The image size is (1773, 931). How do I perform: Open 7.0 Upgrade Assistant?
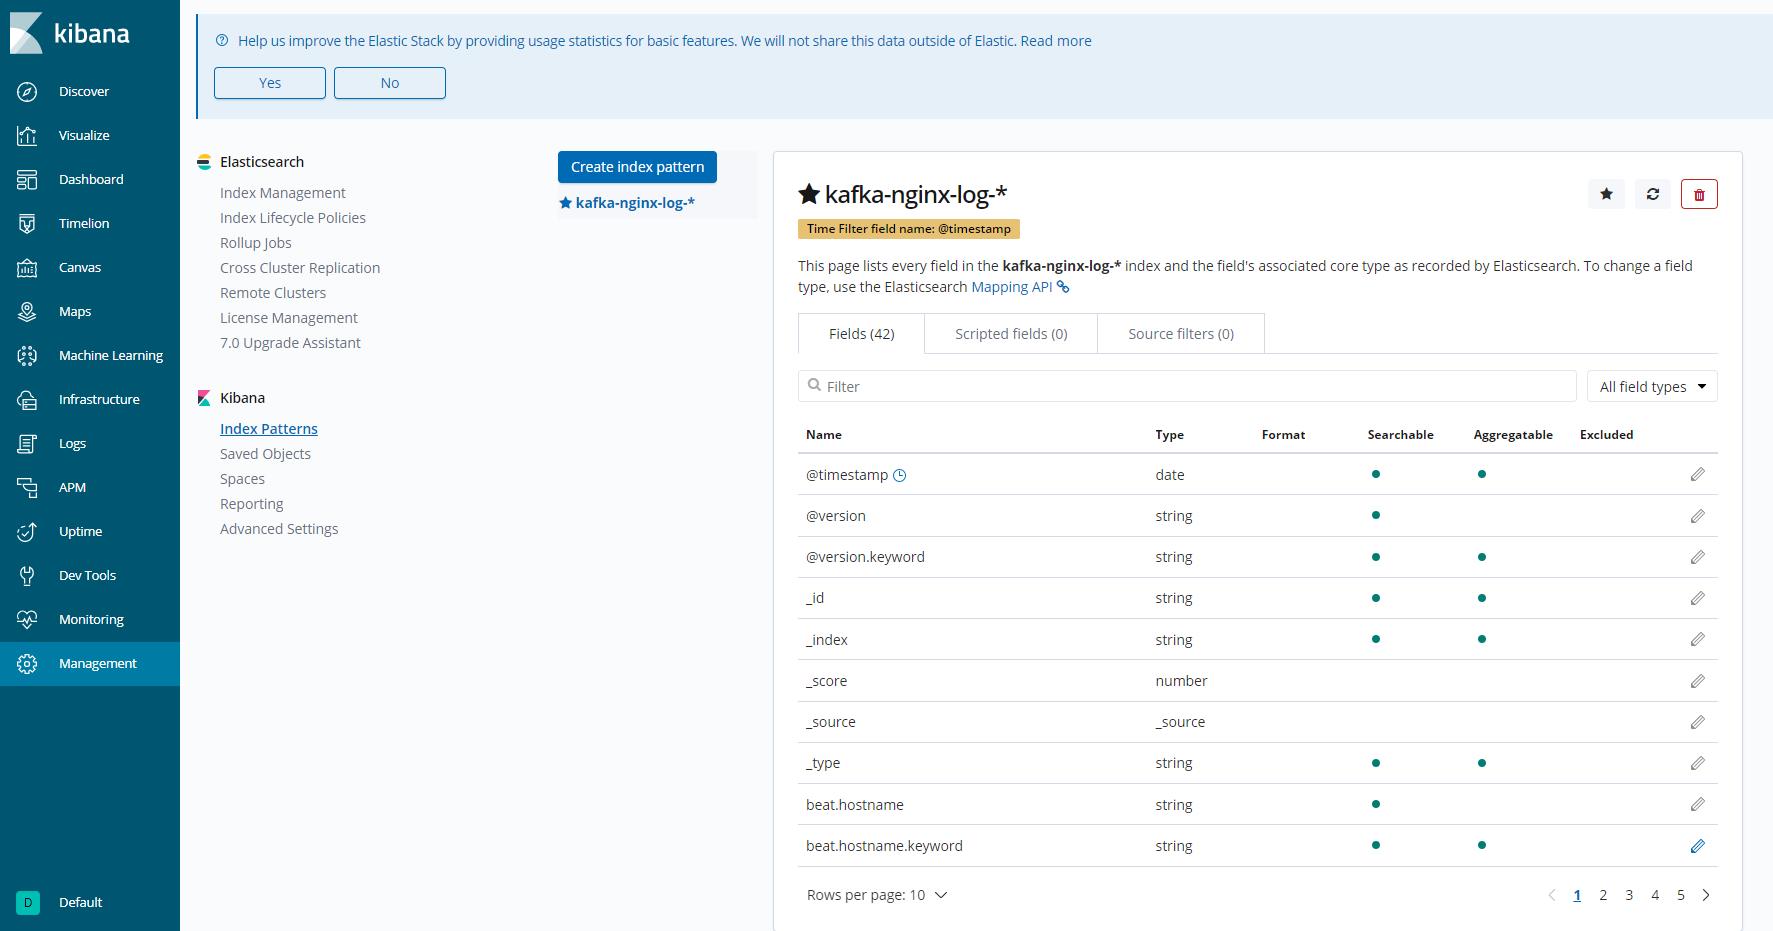tap(290, 343)
